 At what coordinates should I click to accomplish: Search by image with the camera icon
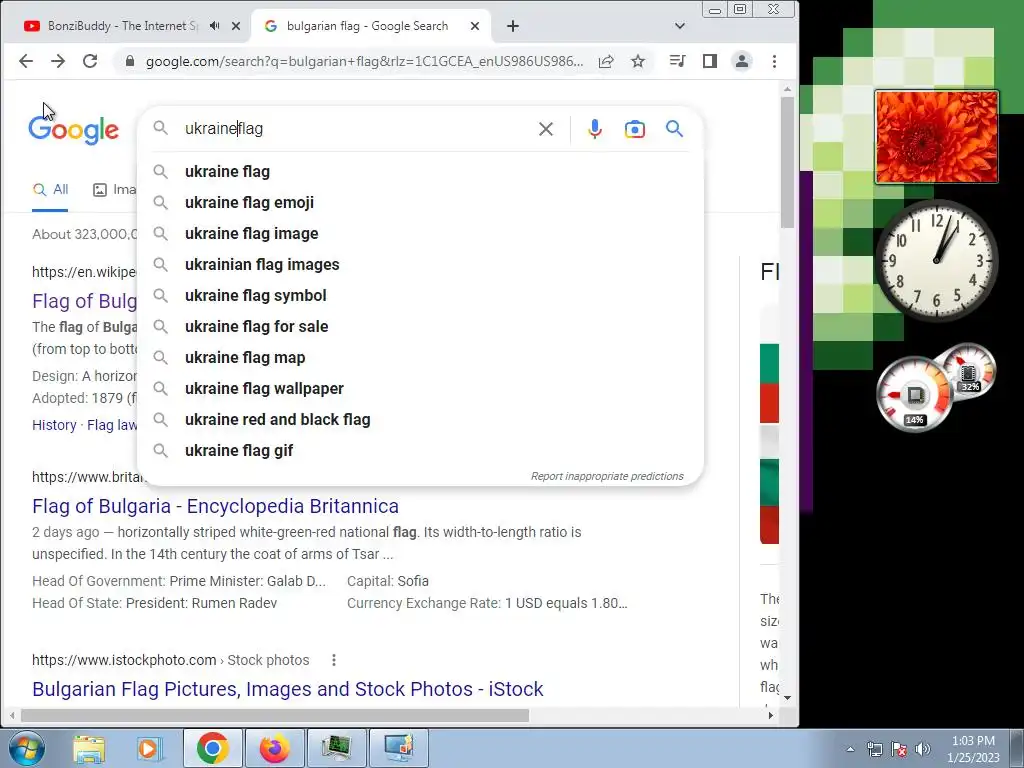coord(635,129)
